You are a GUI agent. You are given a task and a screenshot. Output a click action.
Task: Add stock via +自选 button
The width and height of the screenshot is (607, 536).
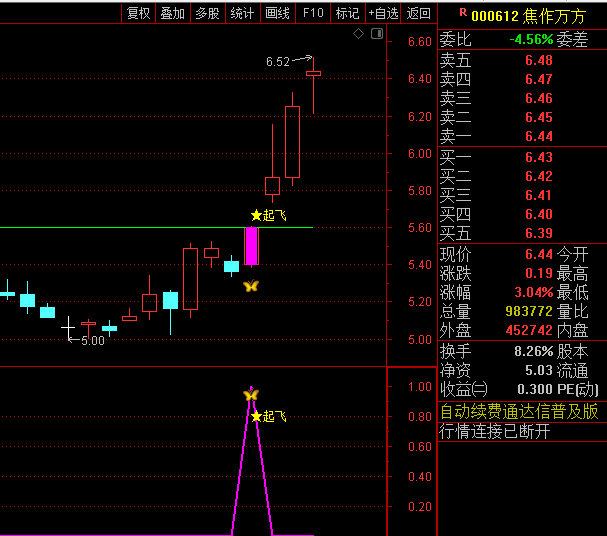click(383, 14)
